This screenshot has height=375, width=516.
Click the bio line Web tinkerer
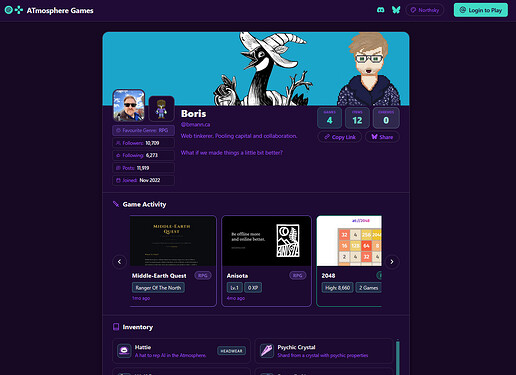pyautogui.click(x=239, y=136)
